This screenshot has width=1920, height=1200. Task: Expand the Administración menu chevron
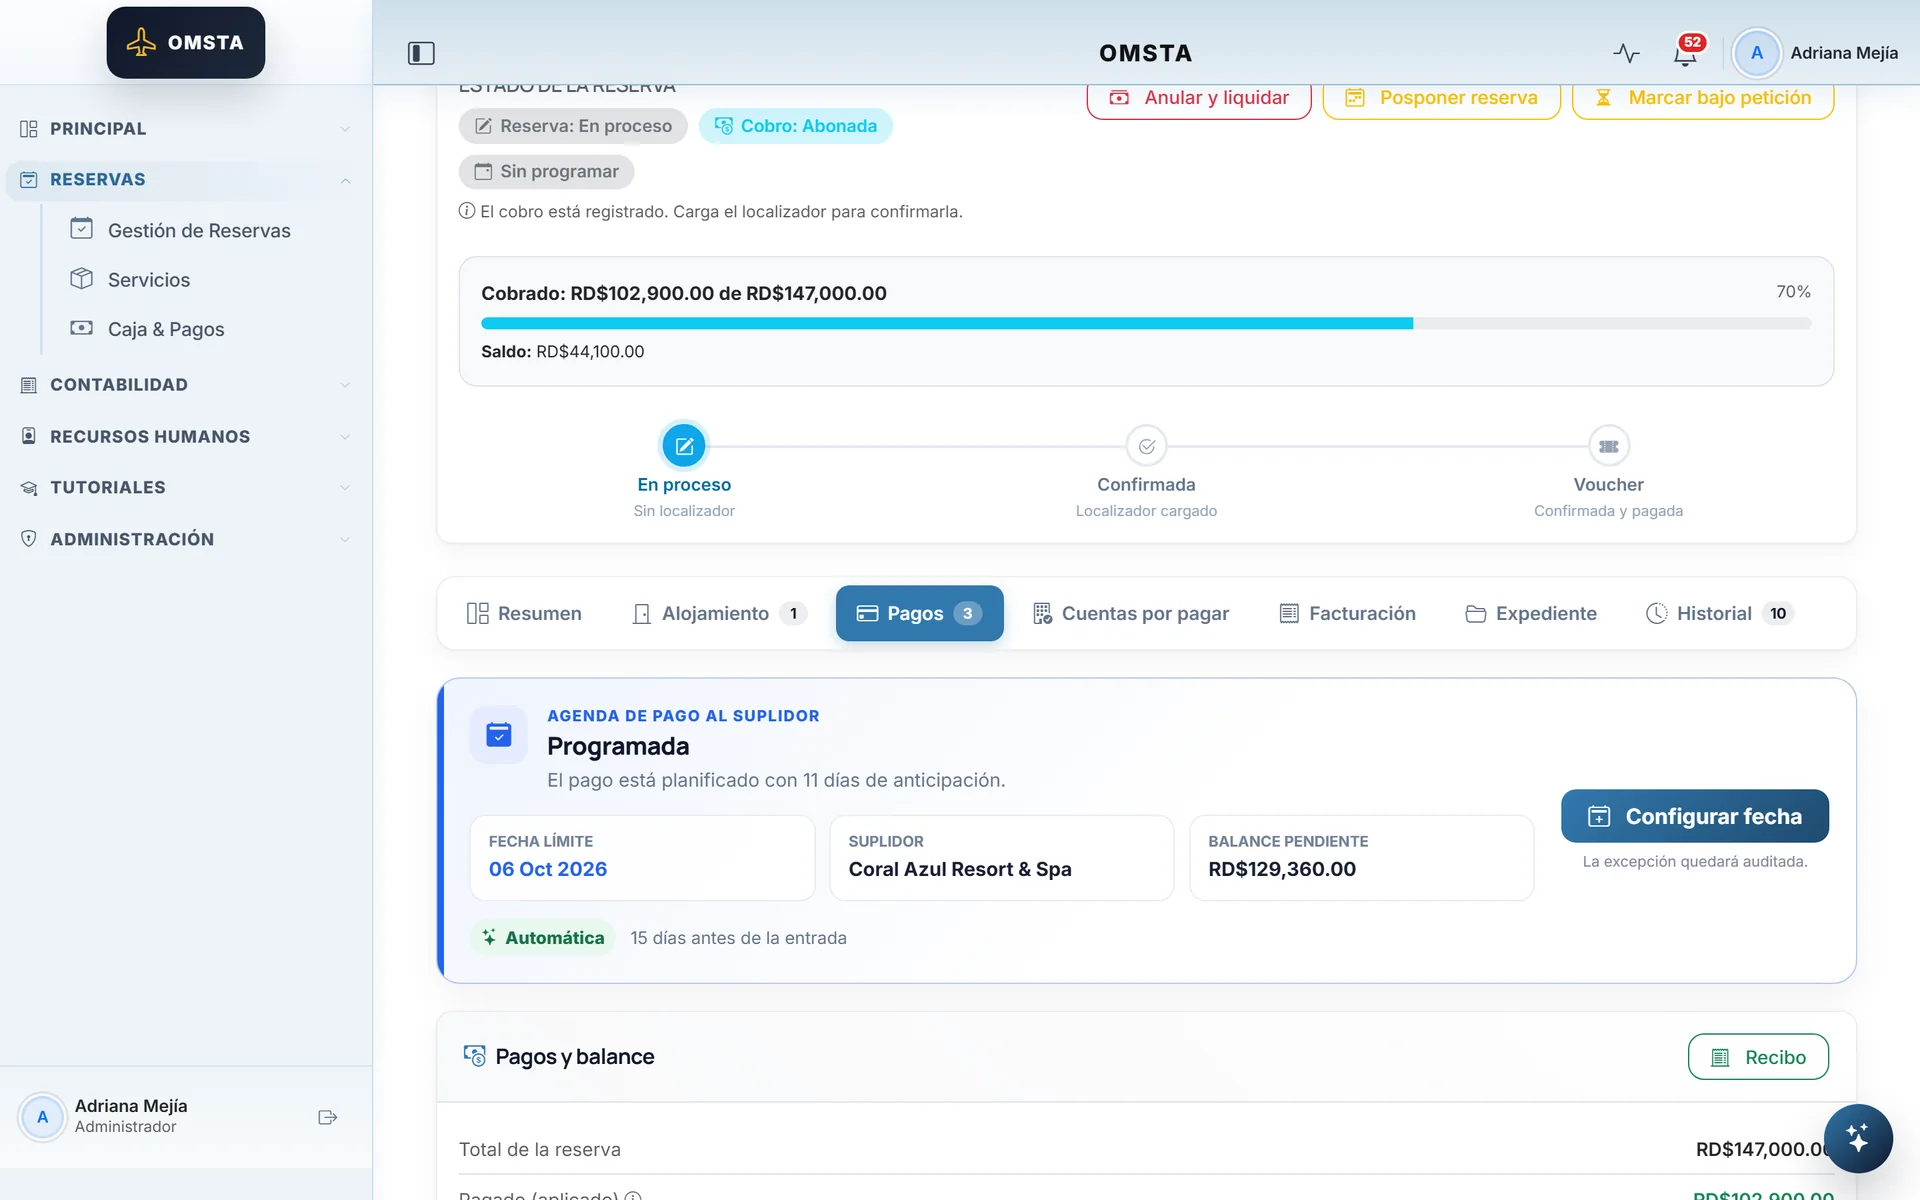[345, 539]
